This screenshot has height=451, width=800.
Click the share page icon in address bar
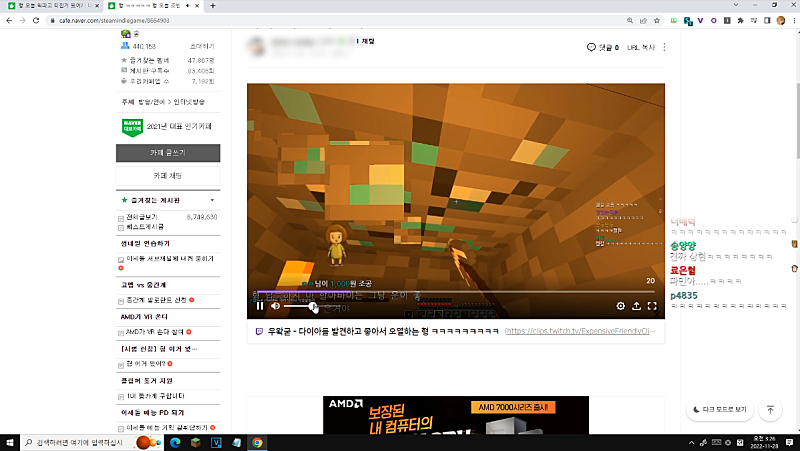[x=643, y=20]
